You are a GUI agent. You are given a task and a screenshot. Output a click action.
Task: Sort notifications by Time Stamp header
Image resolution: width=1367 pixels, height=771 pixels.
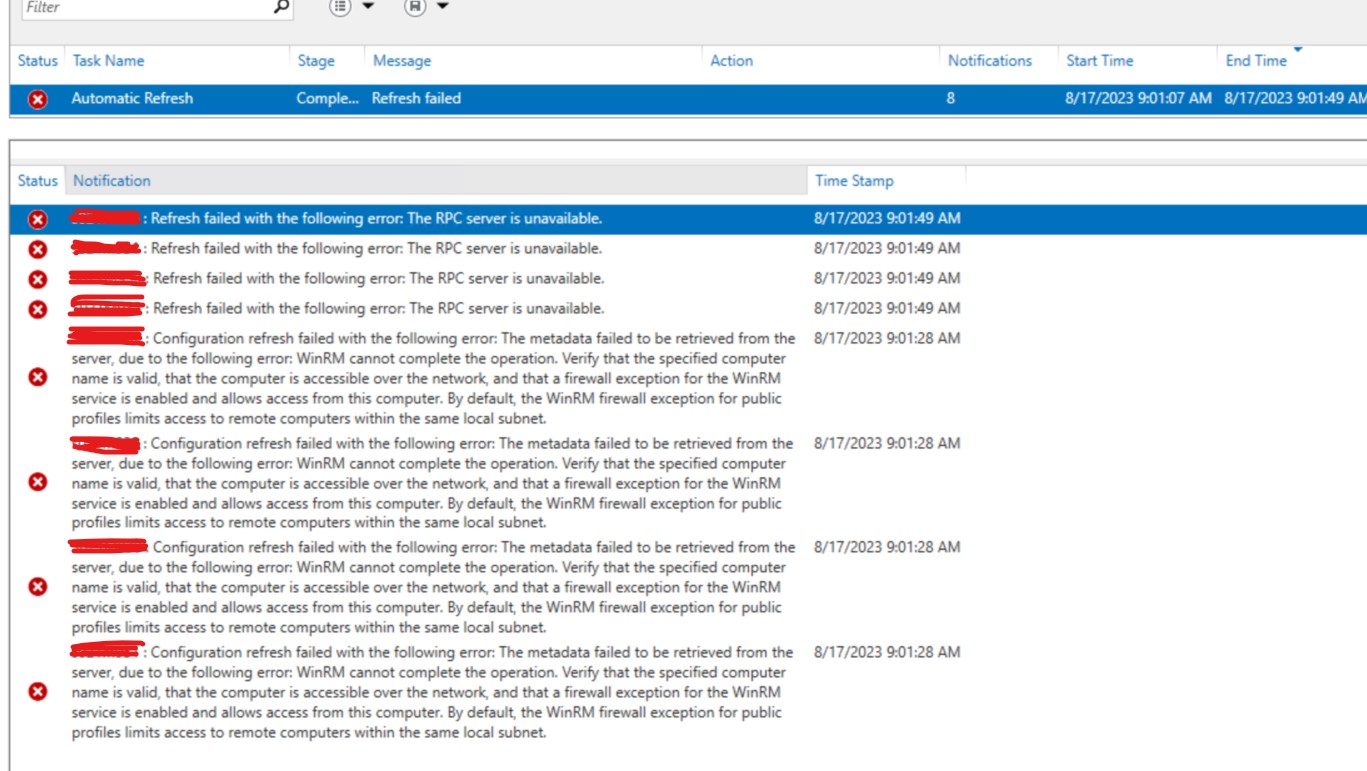tap(854, 181)
